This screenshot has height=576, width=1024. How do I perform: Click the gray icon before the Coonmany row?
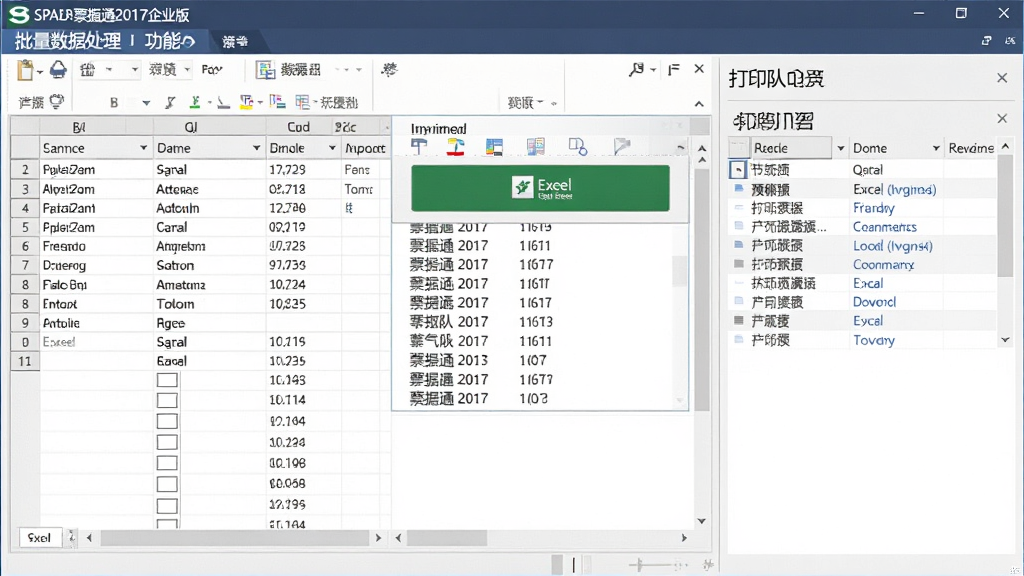739,264
